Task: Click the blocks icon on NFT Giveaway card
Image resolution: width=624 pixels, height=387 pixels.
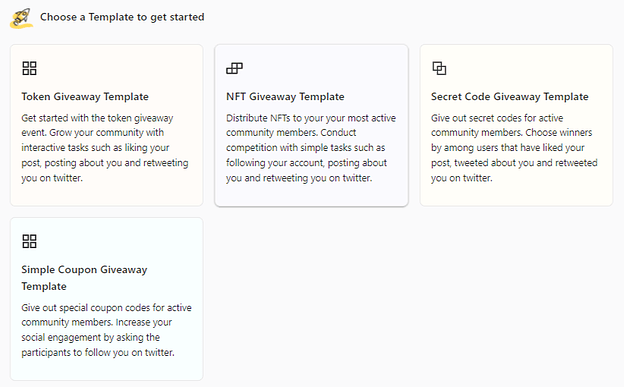Action: coord(234,68)
